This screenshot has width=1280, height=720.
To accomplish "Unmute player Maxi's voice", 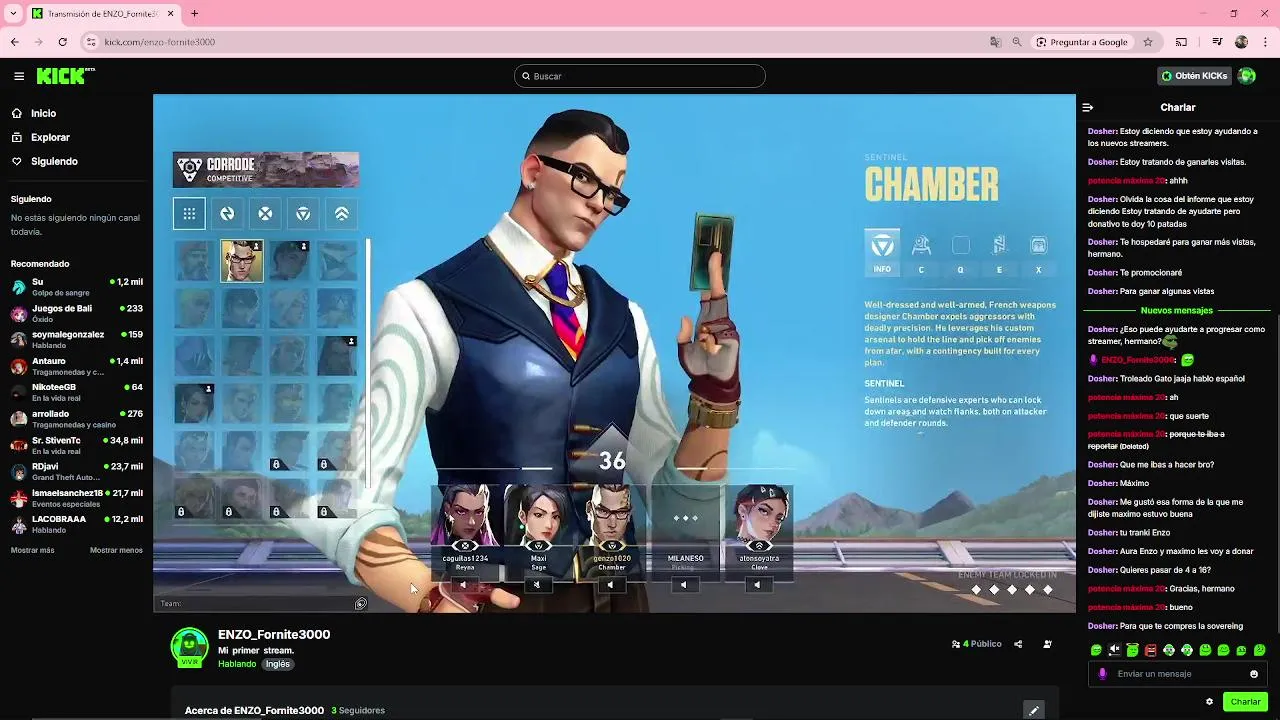I will coord(537,585).
